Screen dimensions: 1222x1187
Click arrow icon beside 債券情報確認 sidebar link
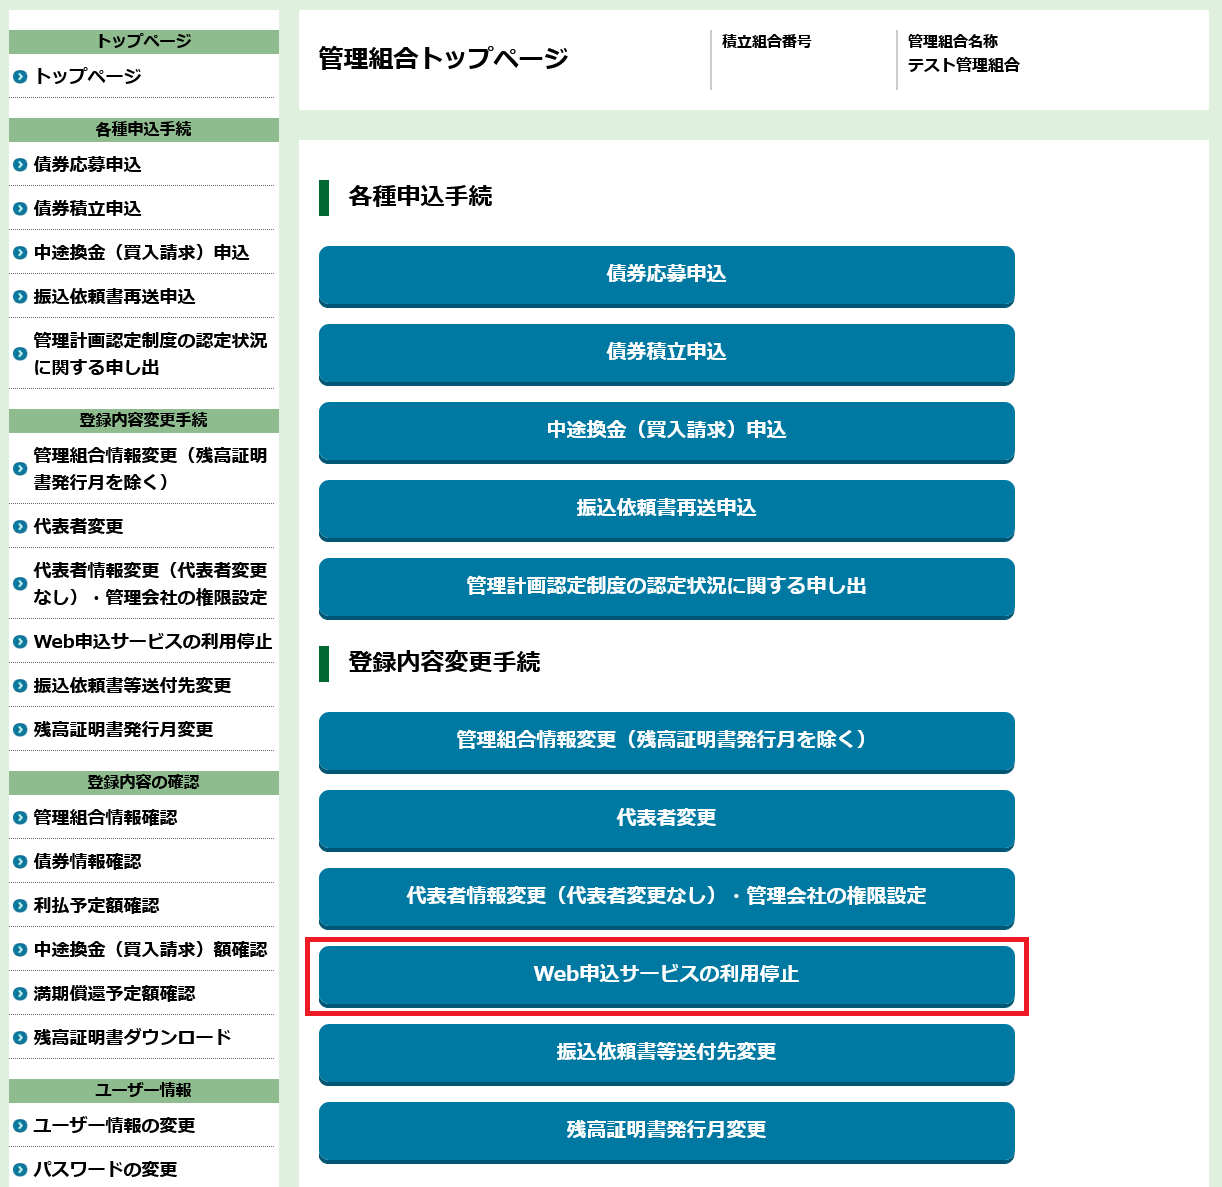point(20,861)
